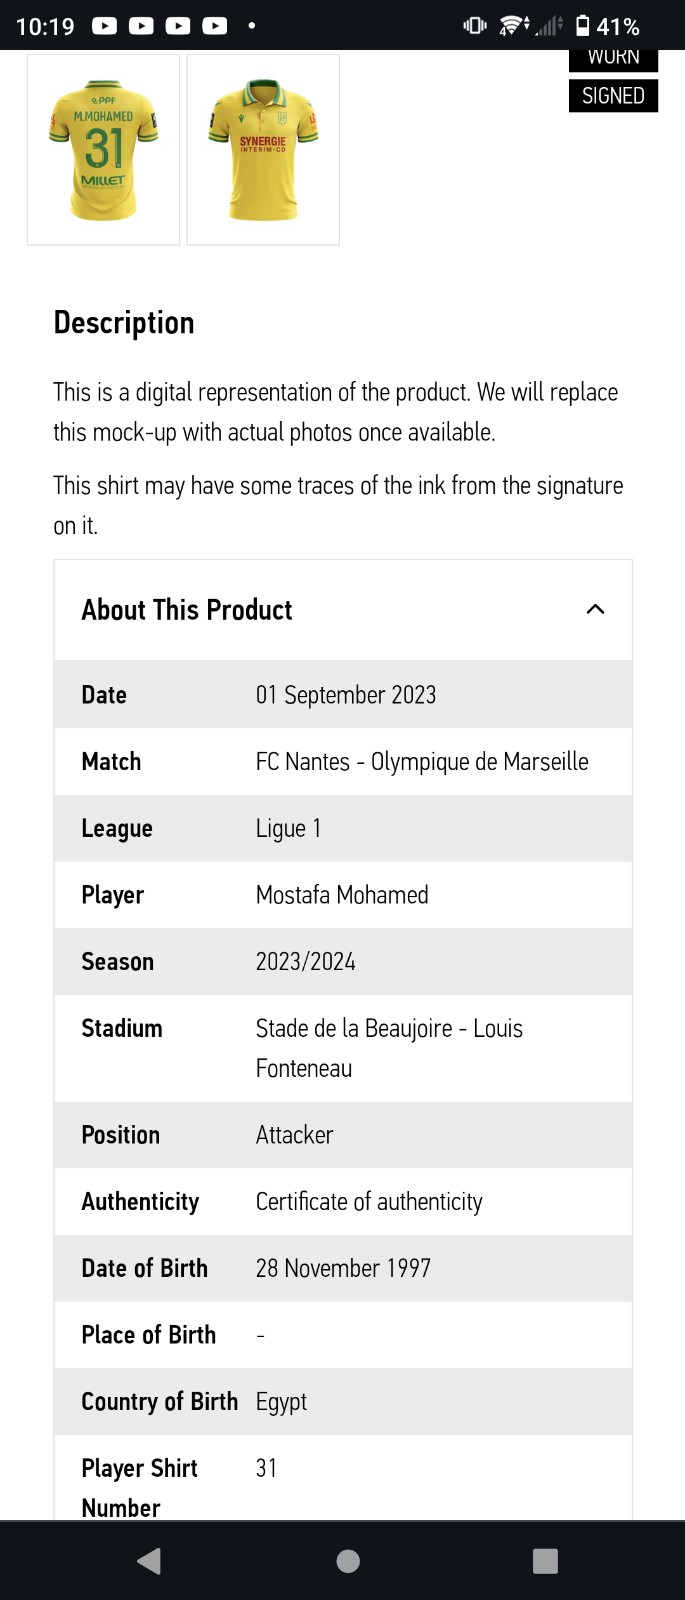Tap the vibrate mode status icon

point(475,26)
